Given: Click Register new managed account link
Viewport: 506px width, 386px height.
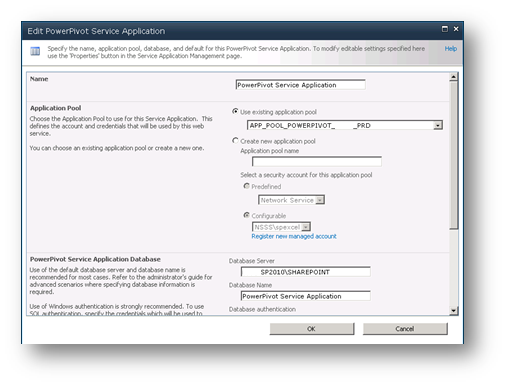Looking at the screenshot, I should [x=294, y=236].
